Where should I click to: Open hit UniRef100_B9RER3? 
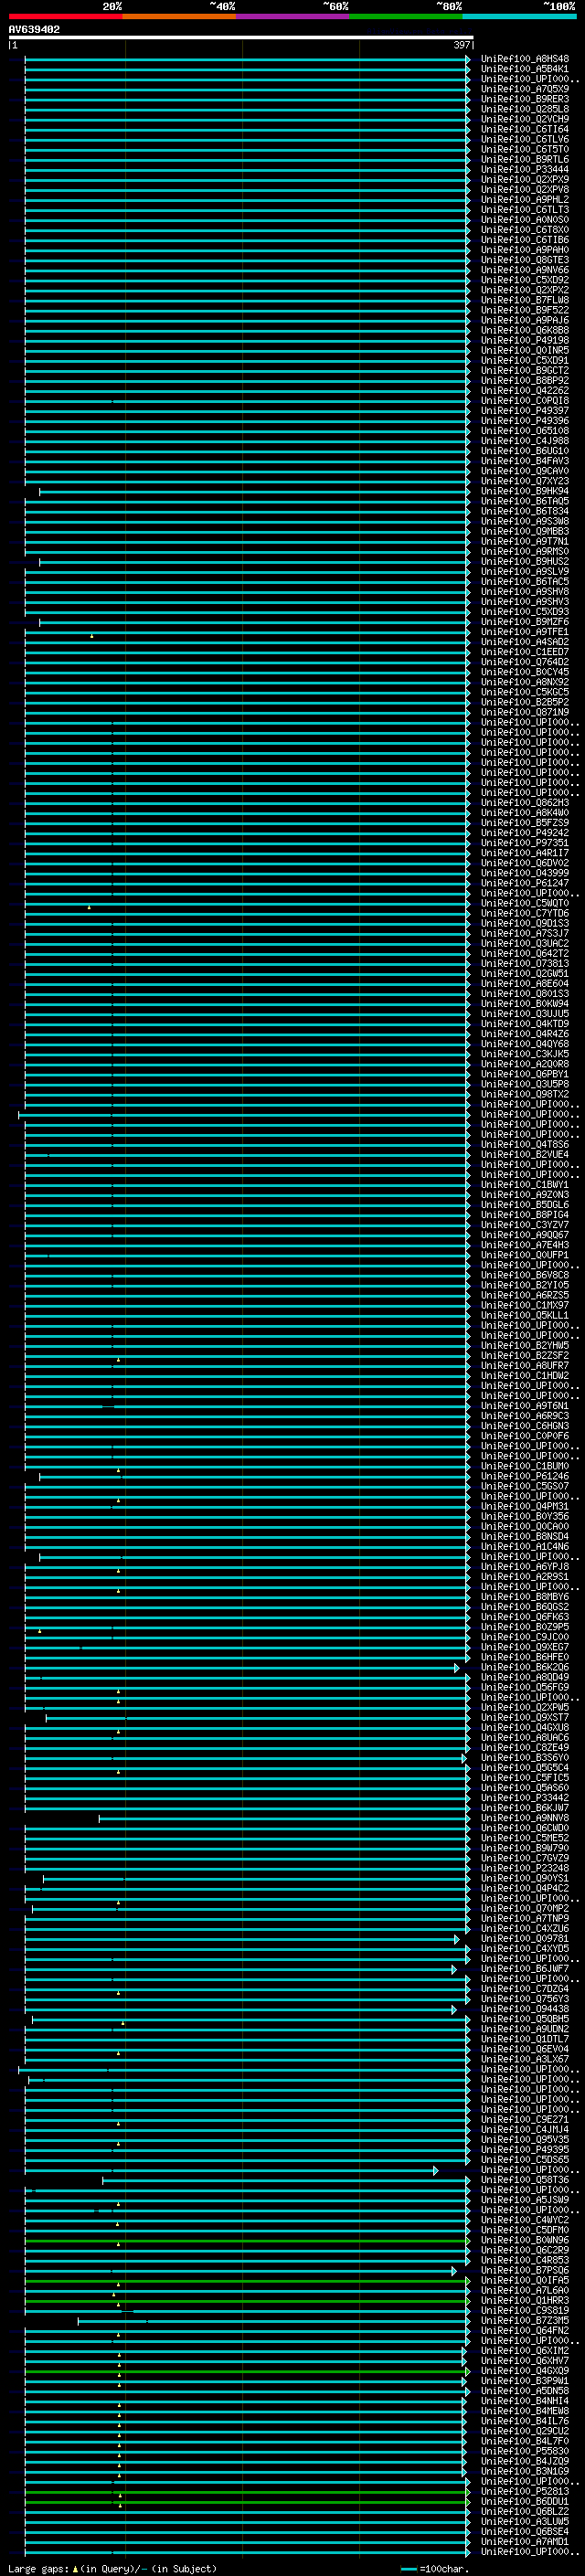pos(525,99)
